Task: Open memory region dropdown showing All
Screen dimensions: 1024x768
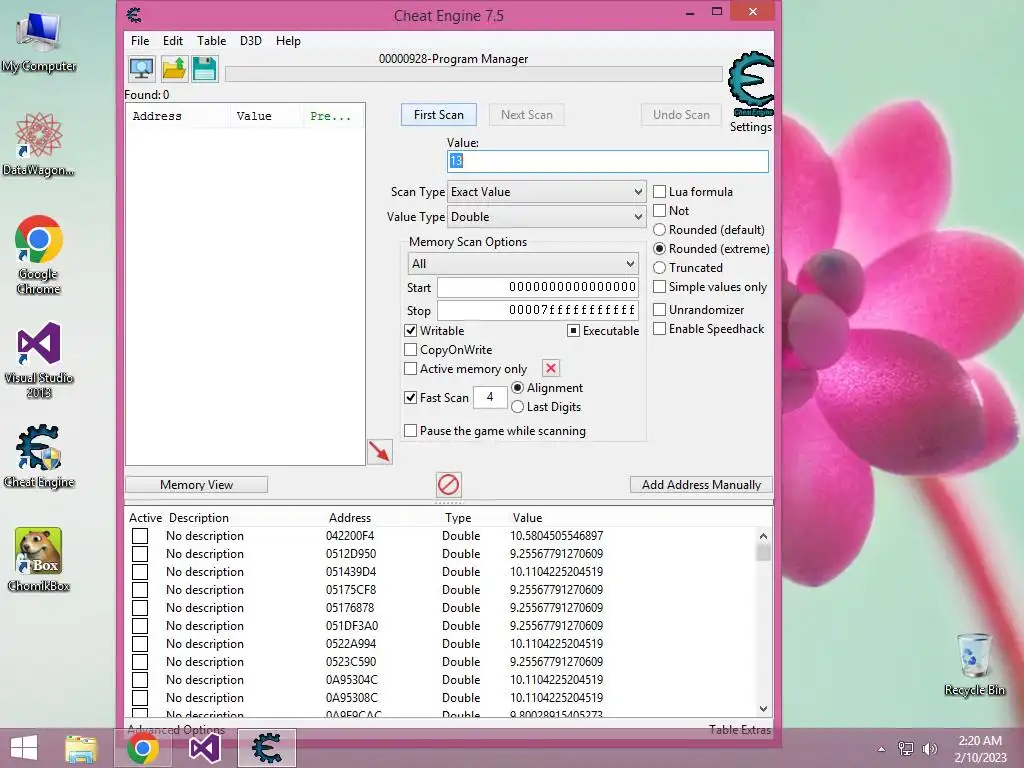Action: [x=522, y=263]
